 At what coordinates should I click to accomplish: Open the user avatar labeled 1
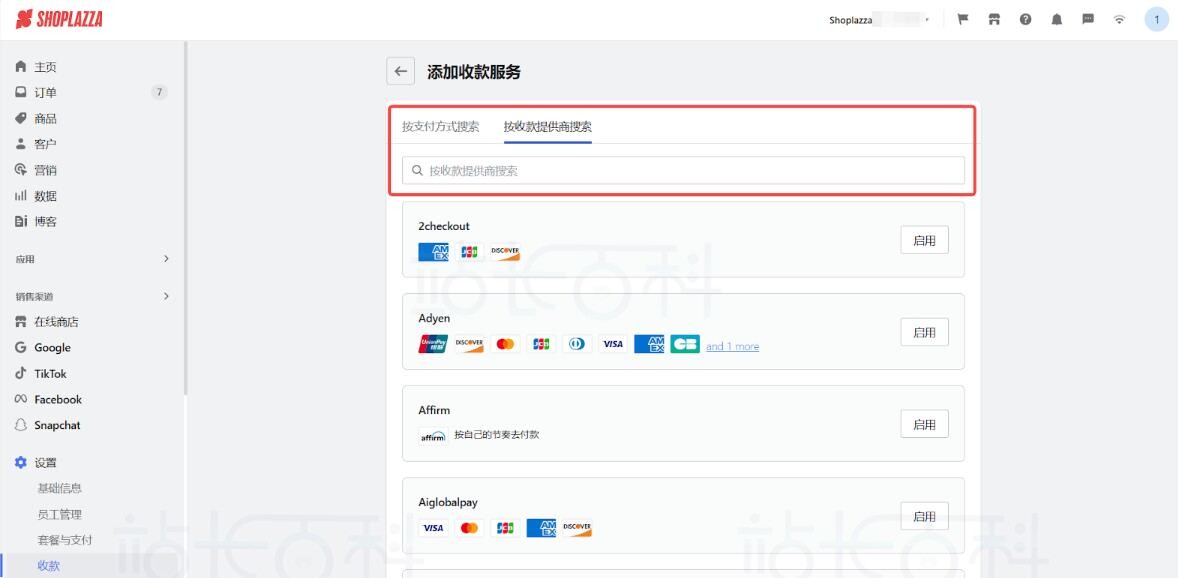(1156, 20)
